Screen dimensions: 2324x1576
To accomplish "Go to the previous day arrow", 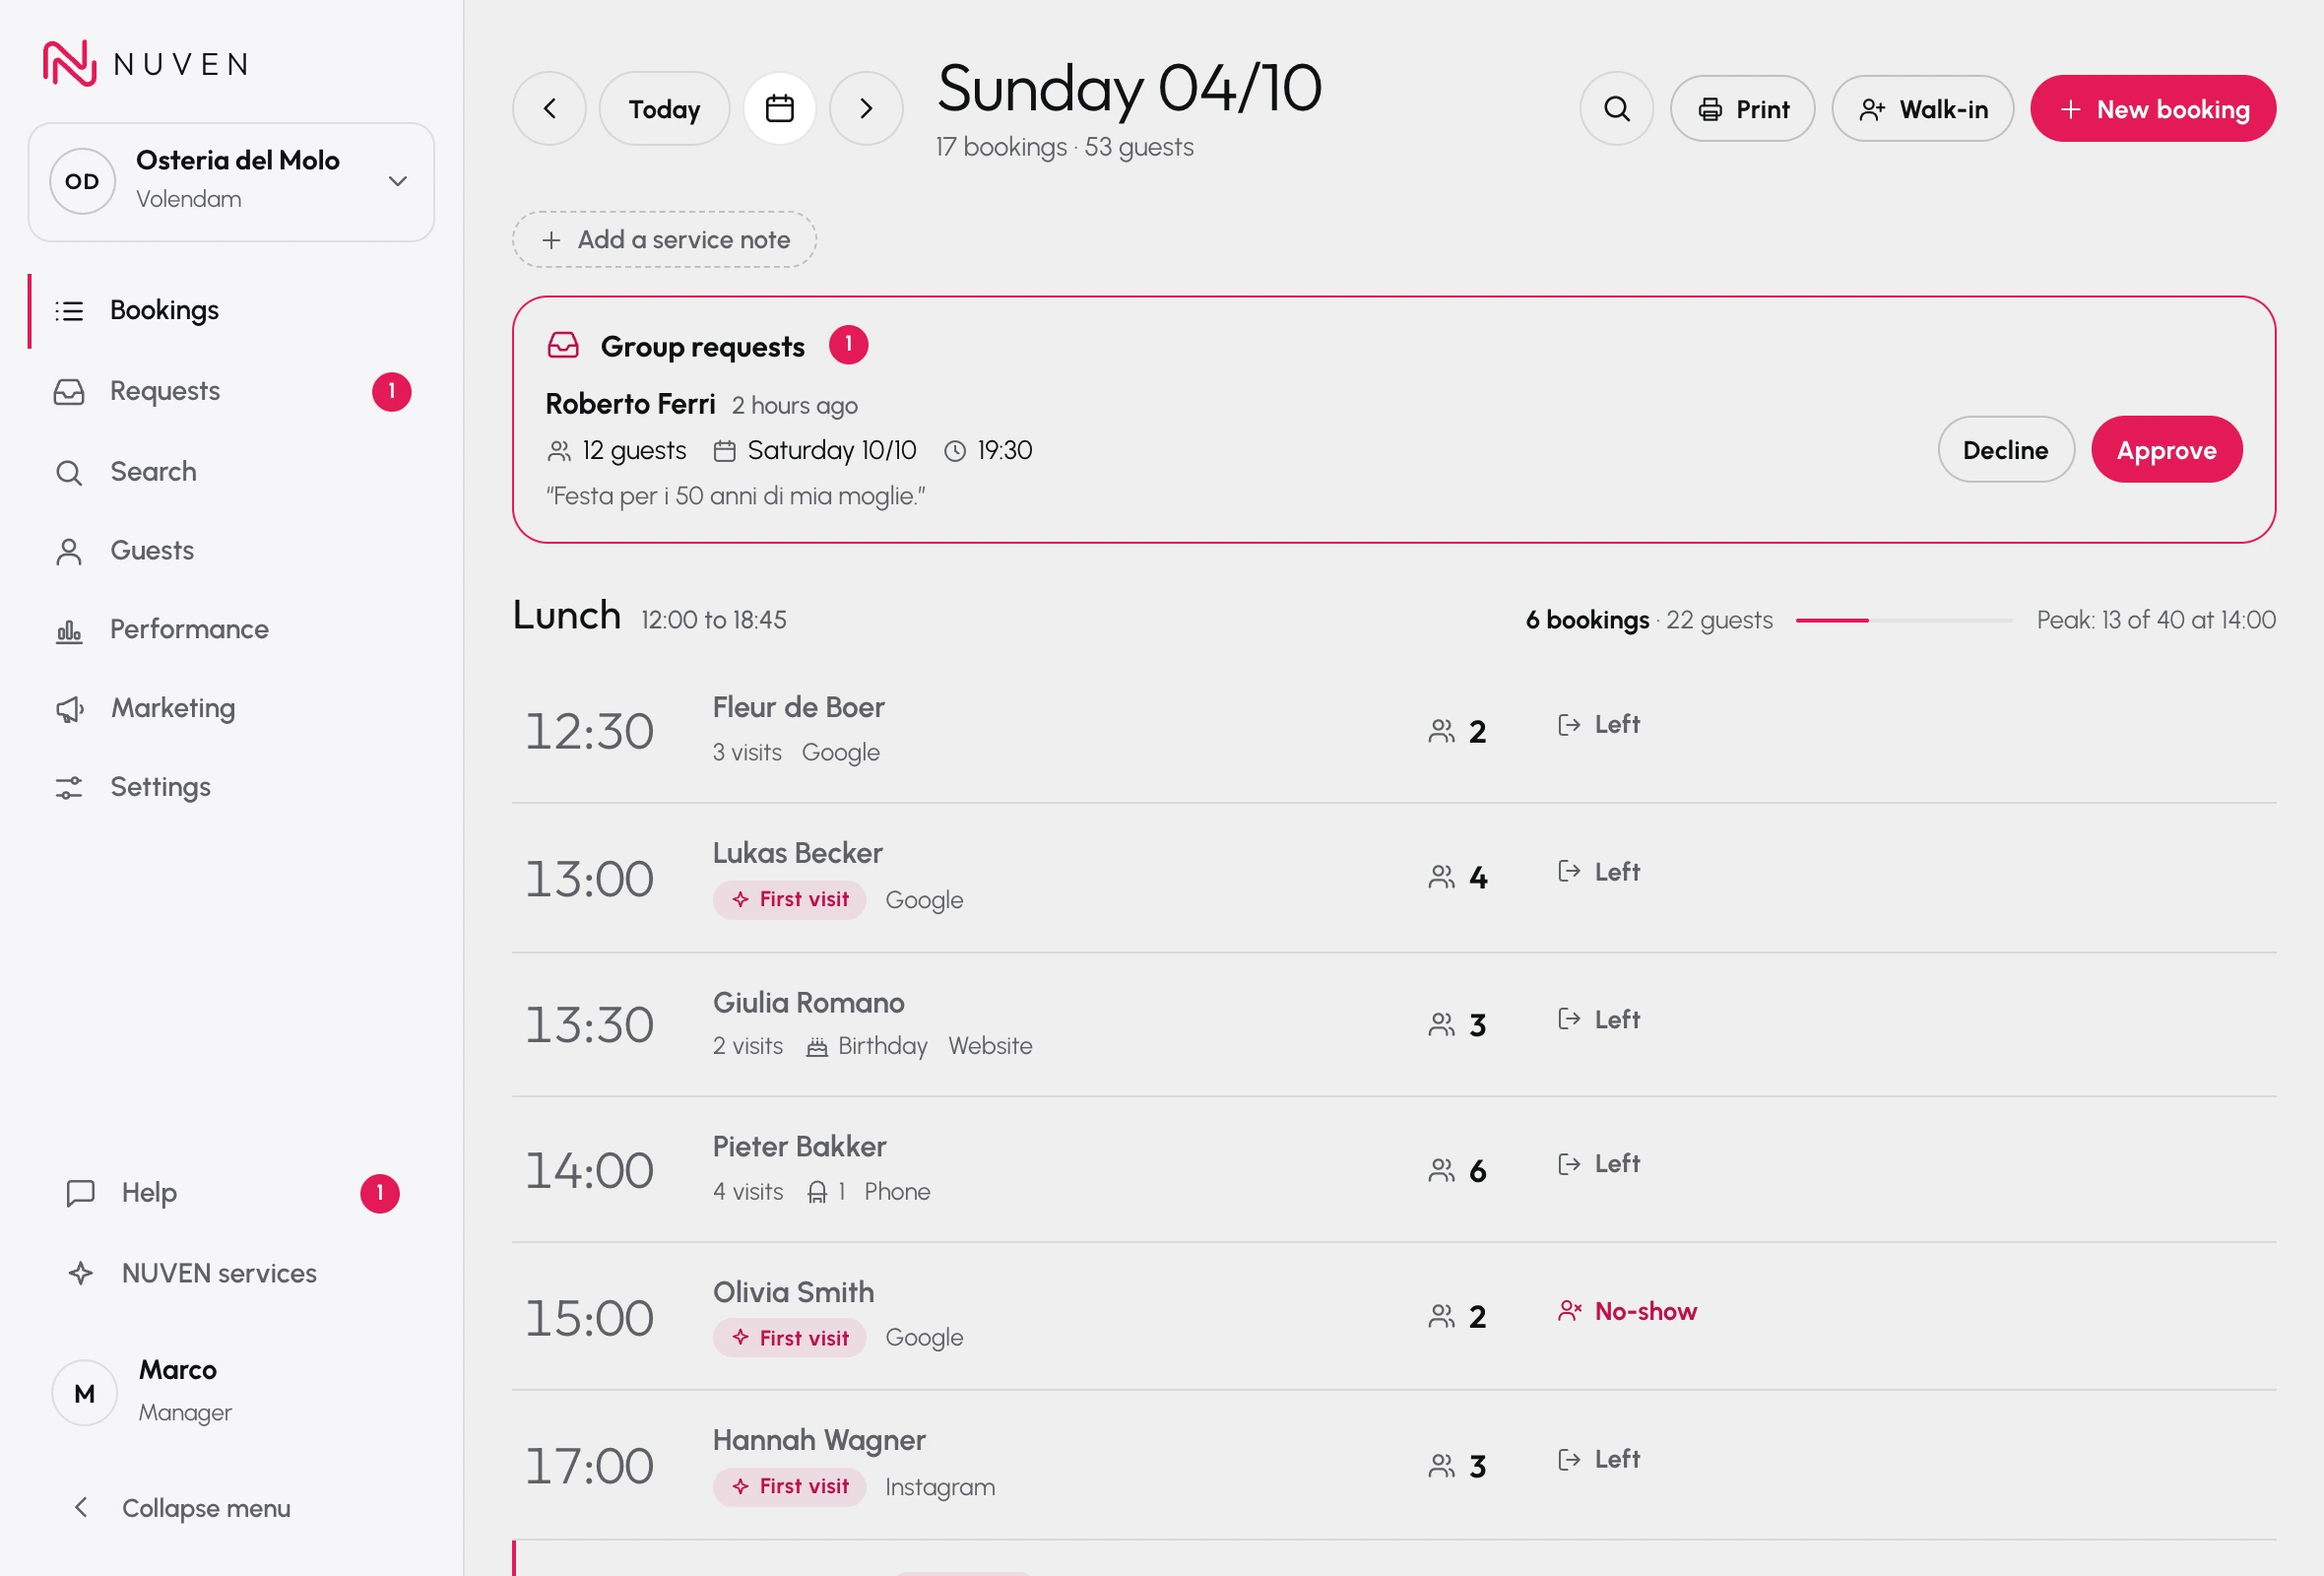I will (x=549, y=108).
